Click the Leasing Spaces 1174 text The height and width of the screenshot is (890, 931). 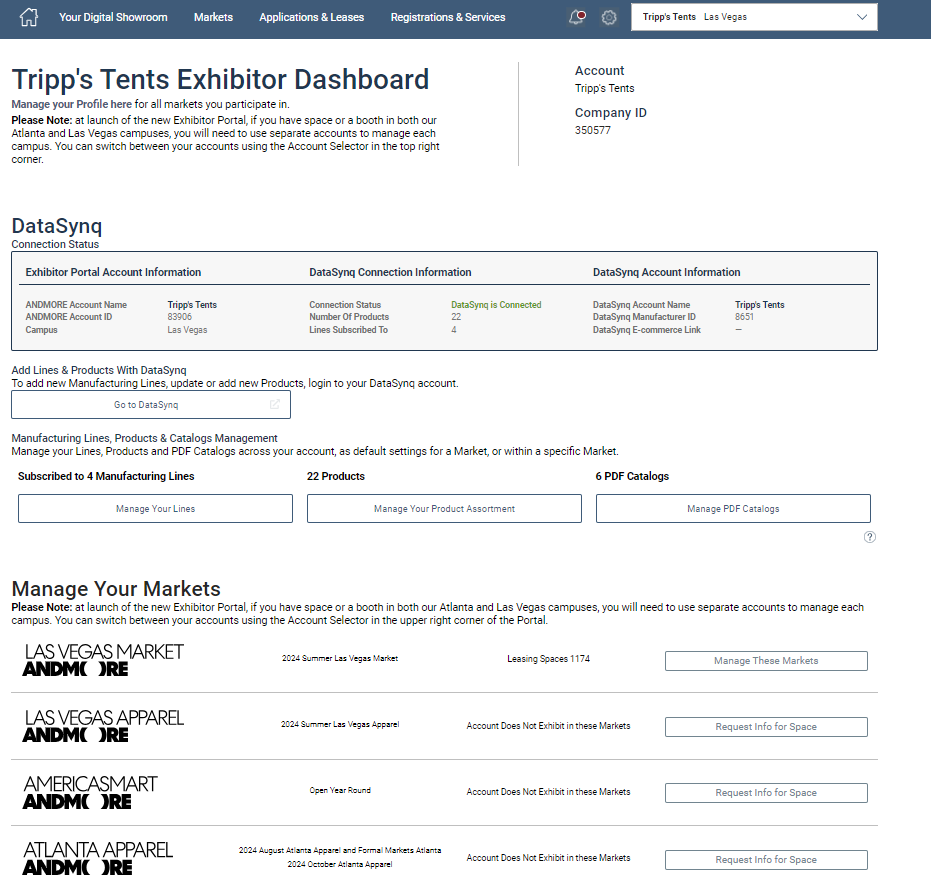coord(549,658)
